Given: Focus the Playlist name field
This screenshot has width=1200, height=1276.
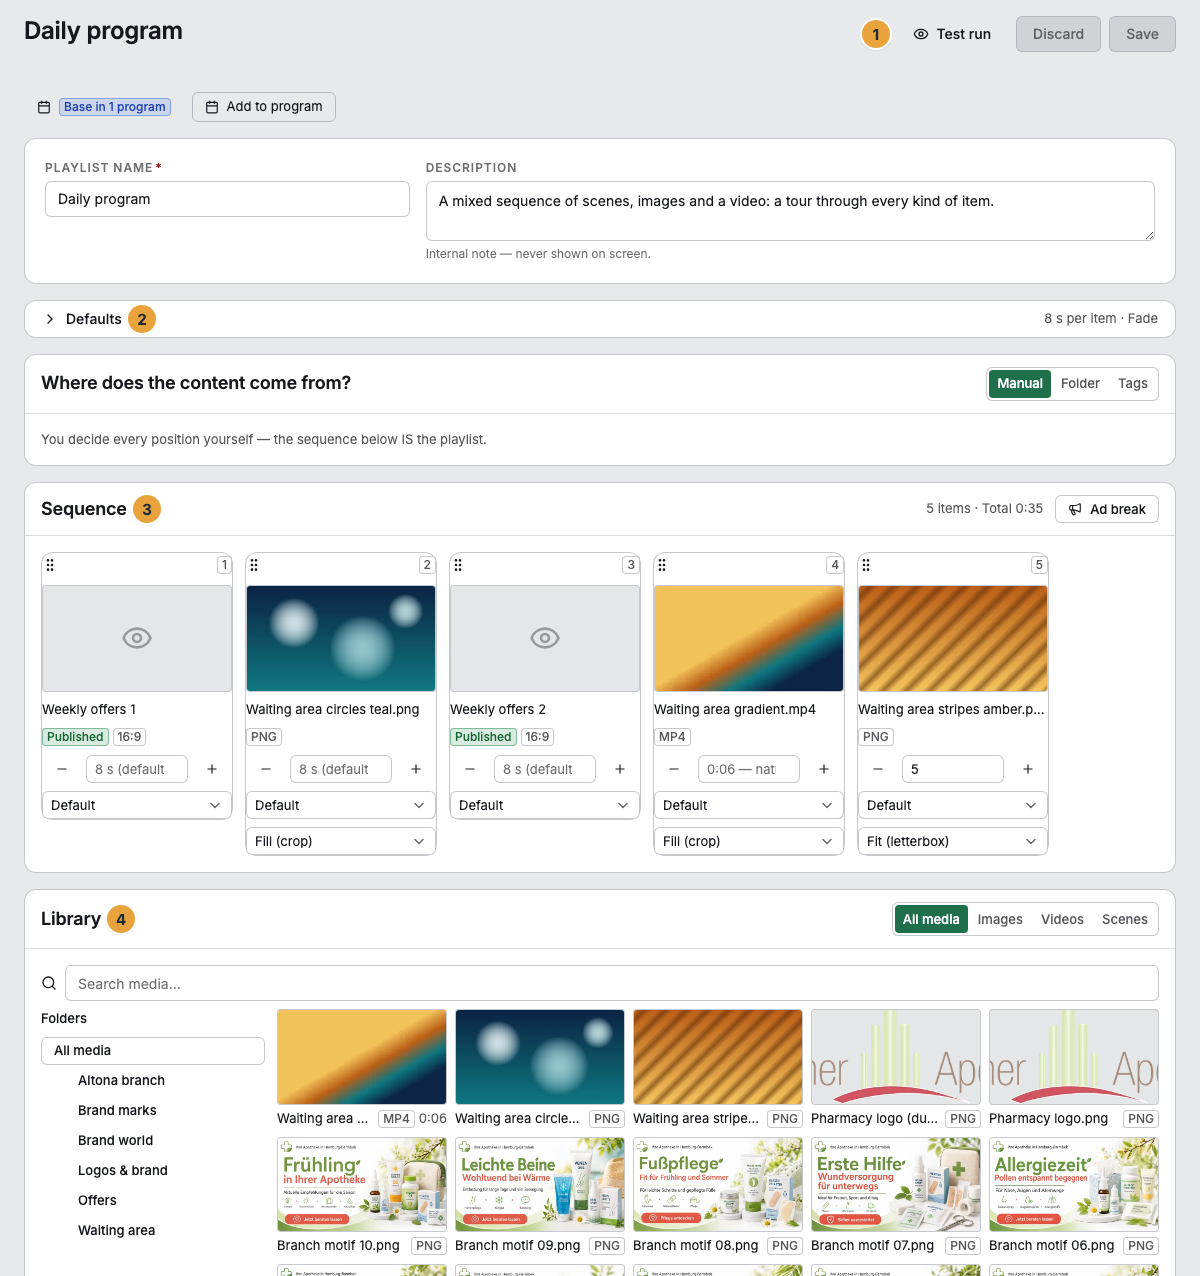Looking at the screenshot, I should coord(227,199).
